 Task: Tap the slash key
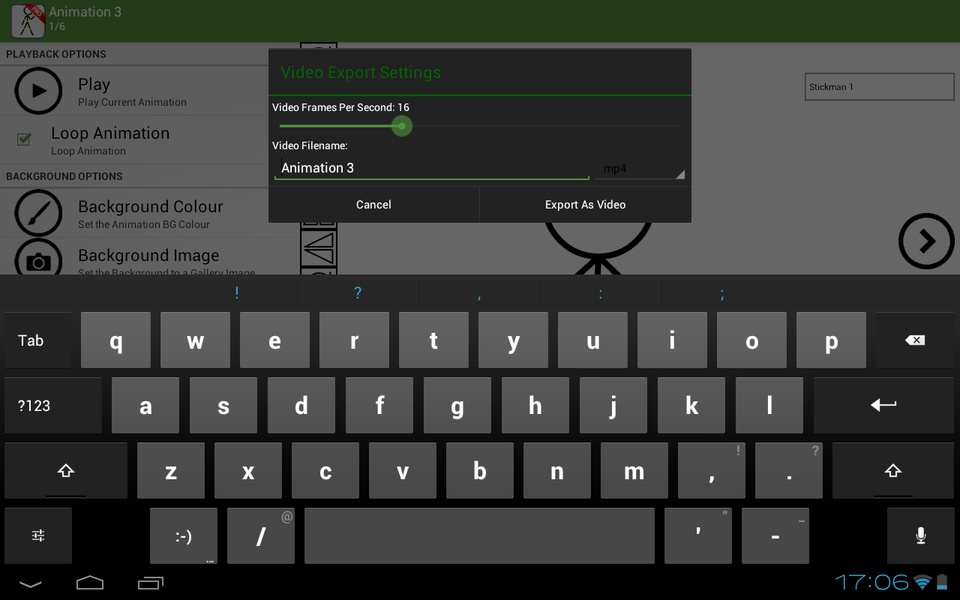pyautogui.click(x=261, y=536)
